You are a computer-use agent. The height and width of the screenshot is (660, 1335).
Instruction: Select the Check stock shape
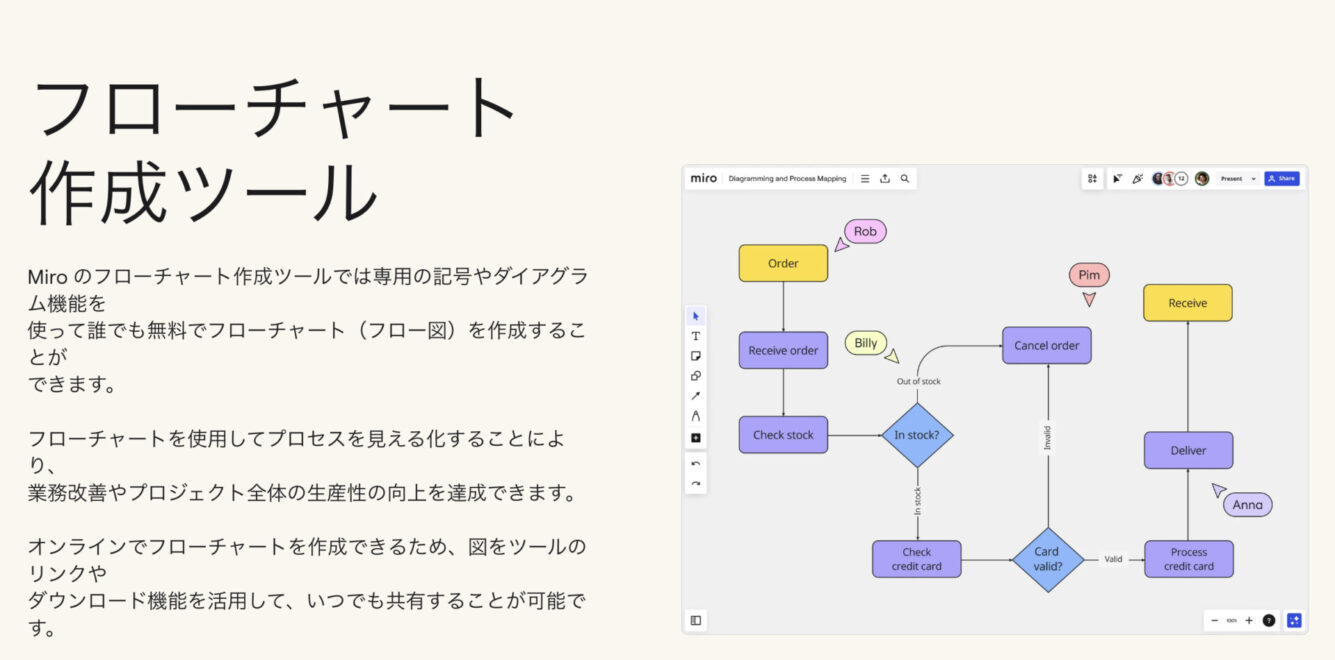pyautogui.click(x=783, y=435)
